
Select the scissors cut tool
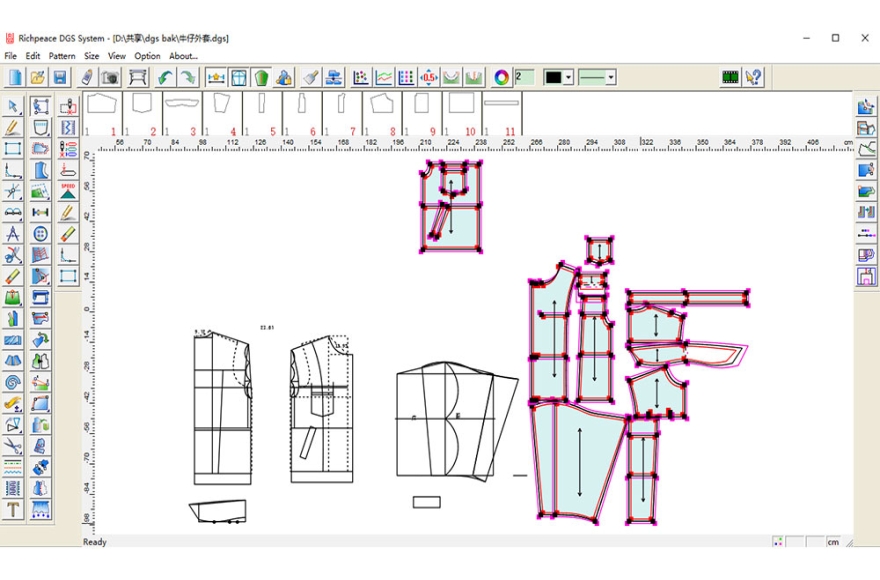13,255
